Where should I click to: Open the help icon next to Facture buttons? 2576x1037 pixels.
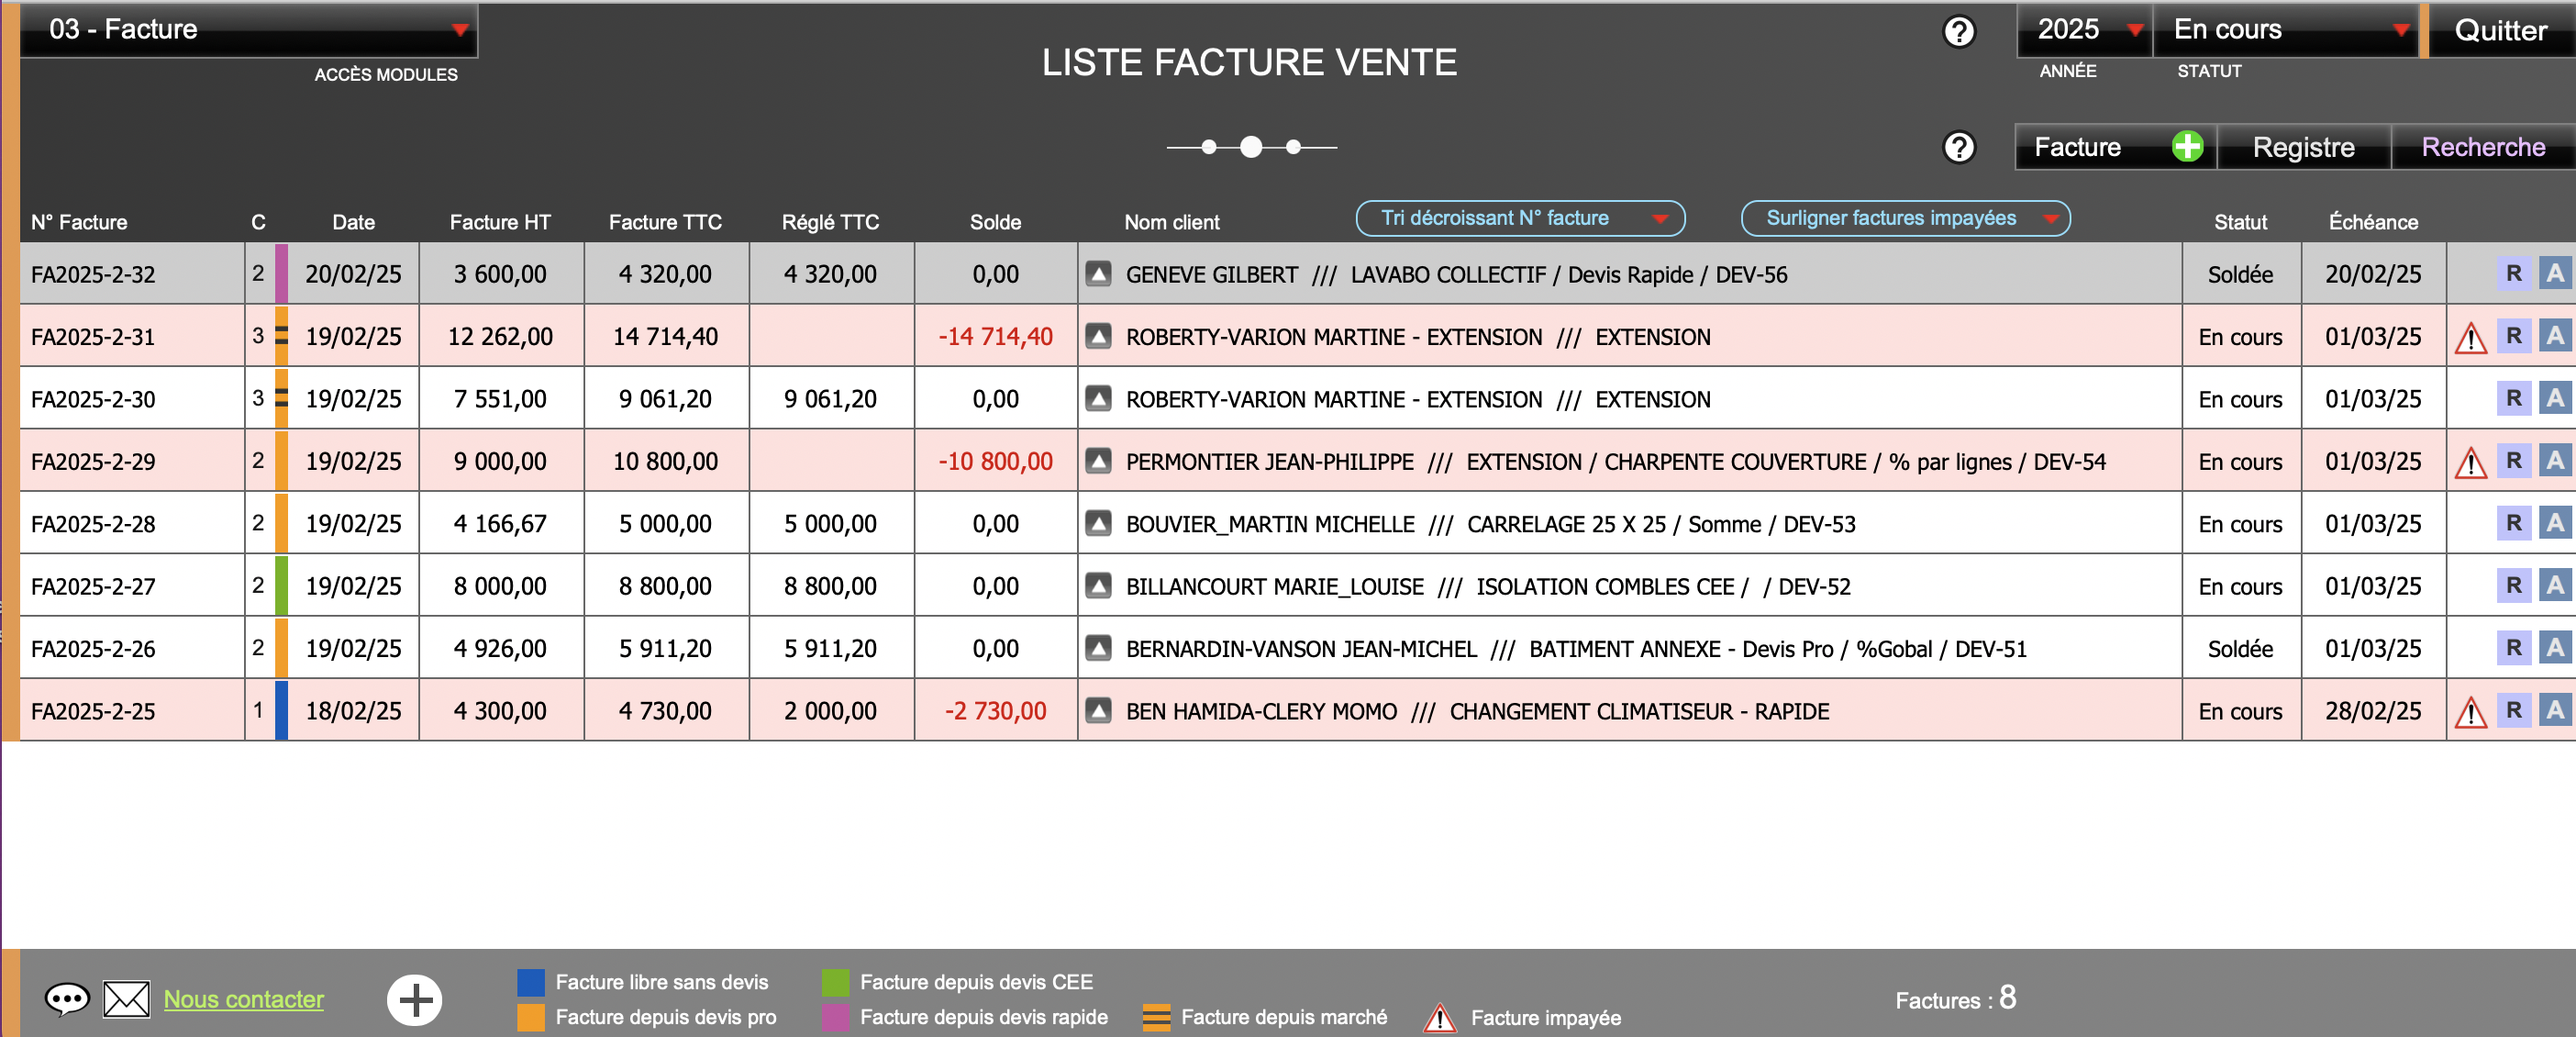1958,147
